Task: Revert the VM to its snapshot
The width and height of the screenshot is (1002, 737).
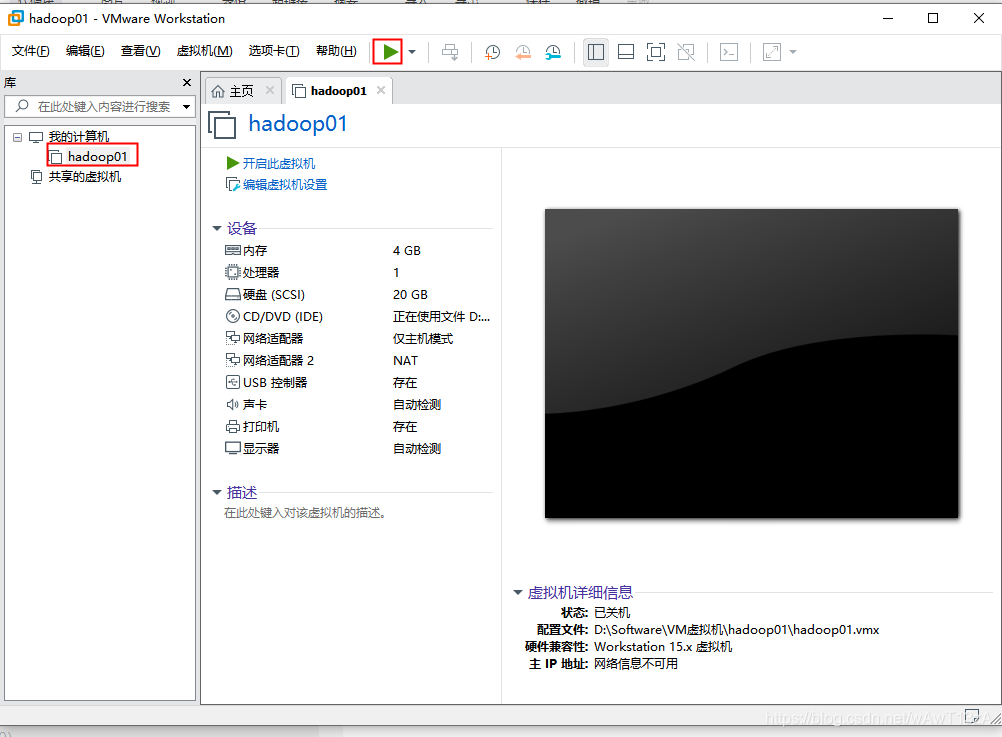Action: [523, 52]
